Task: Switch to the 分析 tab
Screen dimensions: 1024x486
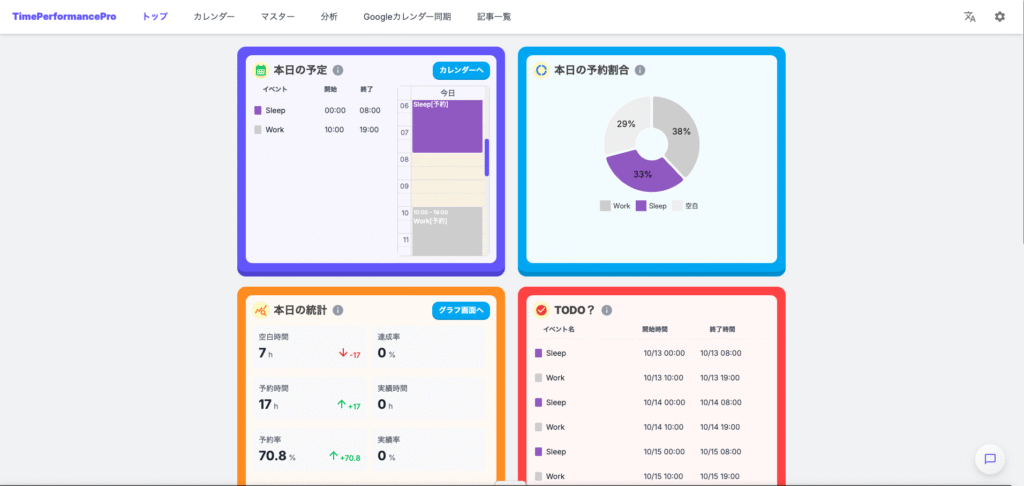Action: 329,17
